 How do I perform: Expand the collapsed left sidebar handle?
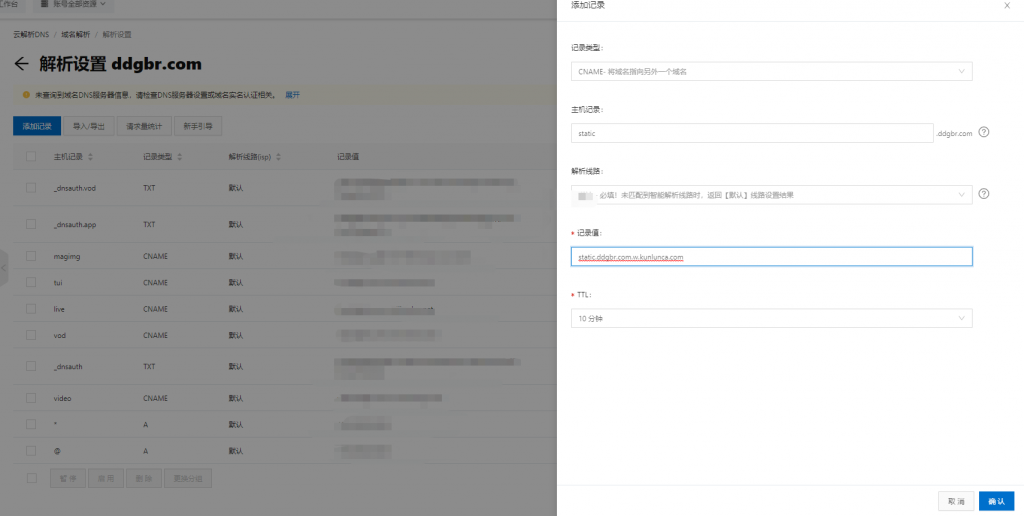pyautogui.click(x=3, y=268)
